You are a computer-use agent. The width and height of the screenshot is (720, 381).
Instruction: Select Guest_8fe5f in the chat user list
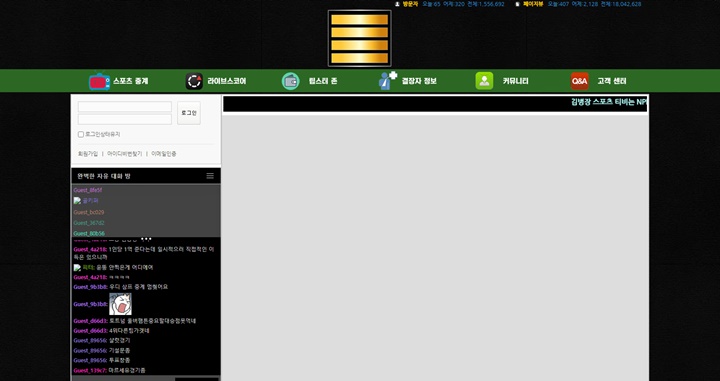[88, 190]
